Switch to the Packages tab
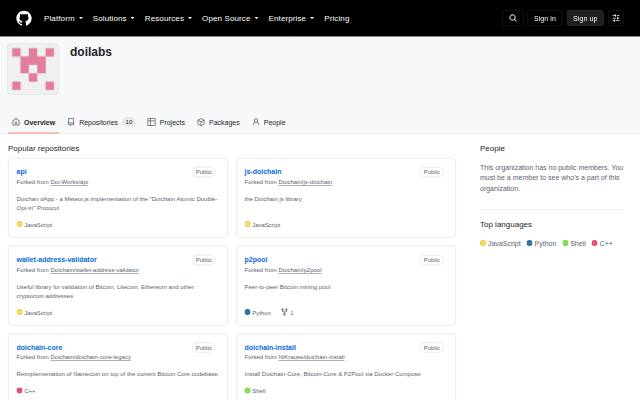This screenshot has height=400, width=640. [x=218, y=122]
